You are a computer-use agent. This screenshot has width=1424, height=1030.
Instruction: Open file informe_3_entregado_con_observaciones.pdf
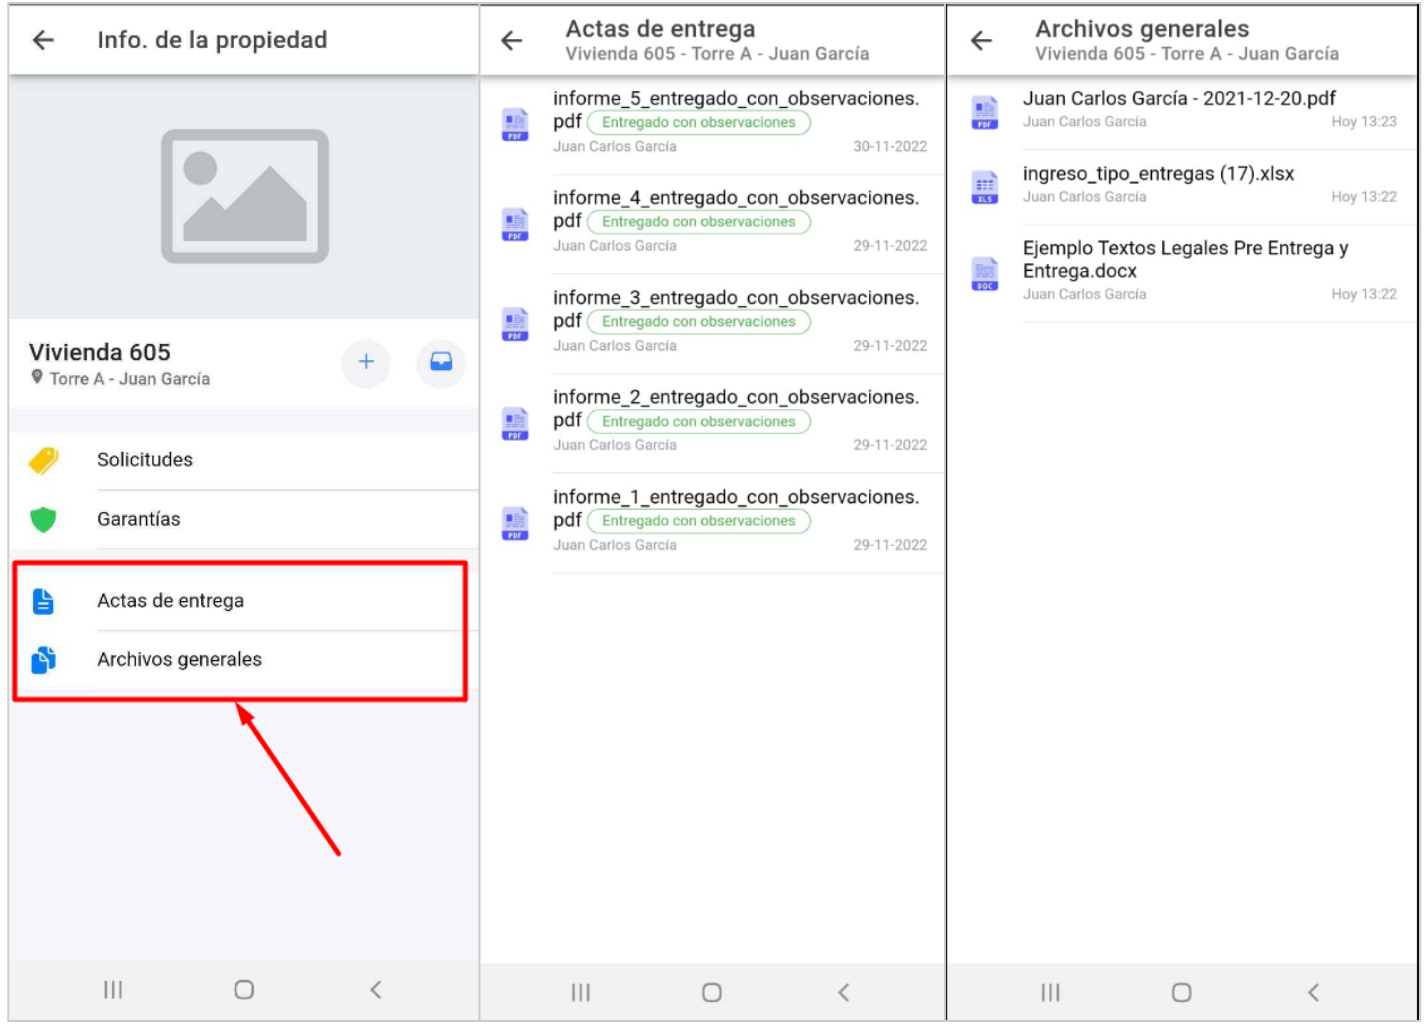click(x=712, y=324)
